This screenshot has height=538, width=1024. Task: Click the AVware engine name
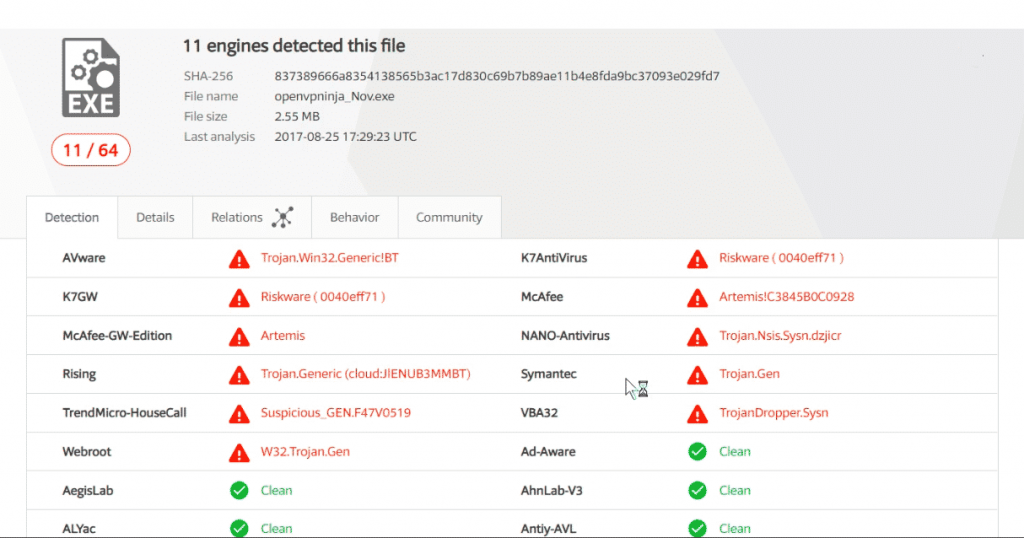[84, 257]
